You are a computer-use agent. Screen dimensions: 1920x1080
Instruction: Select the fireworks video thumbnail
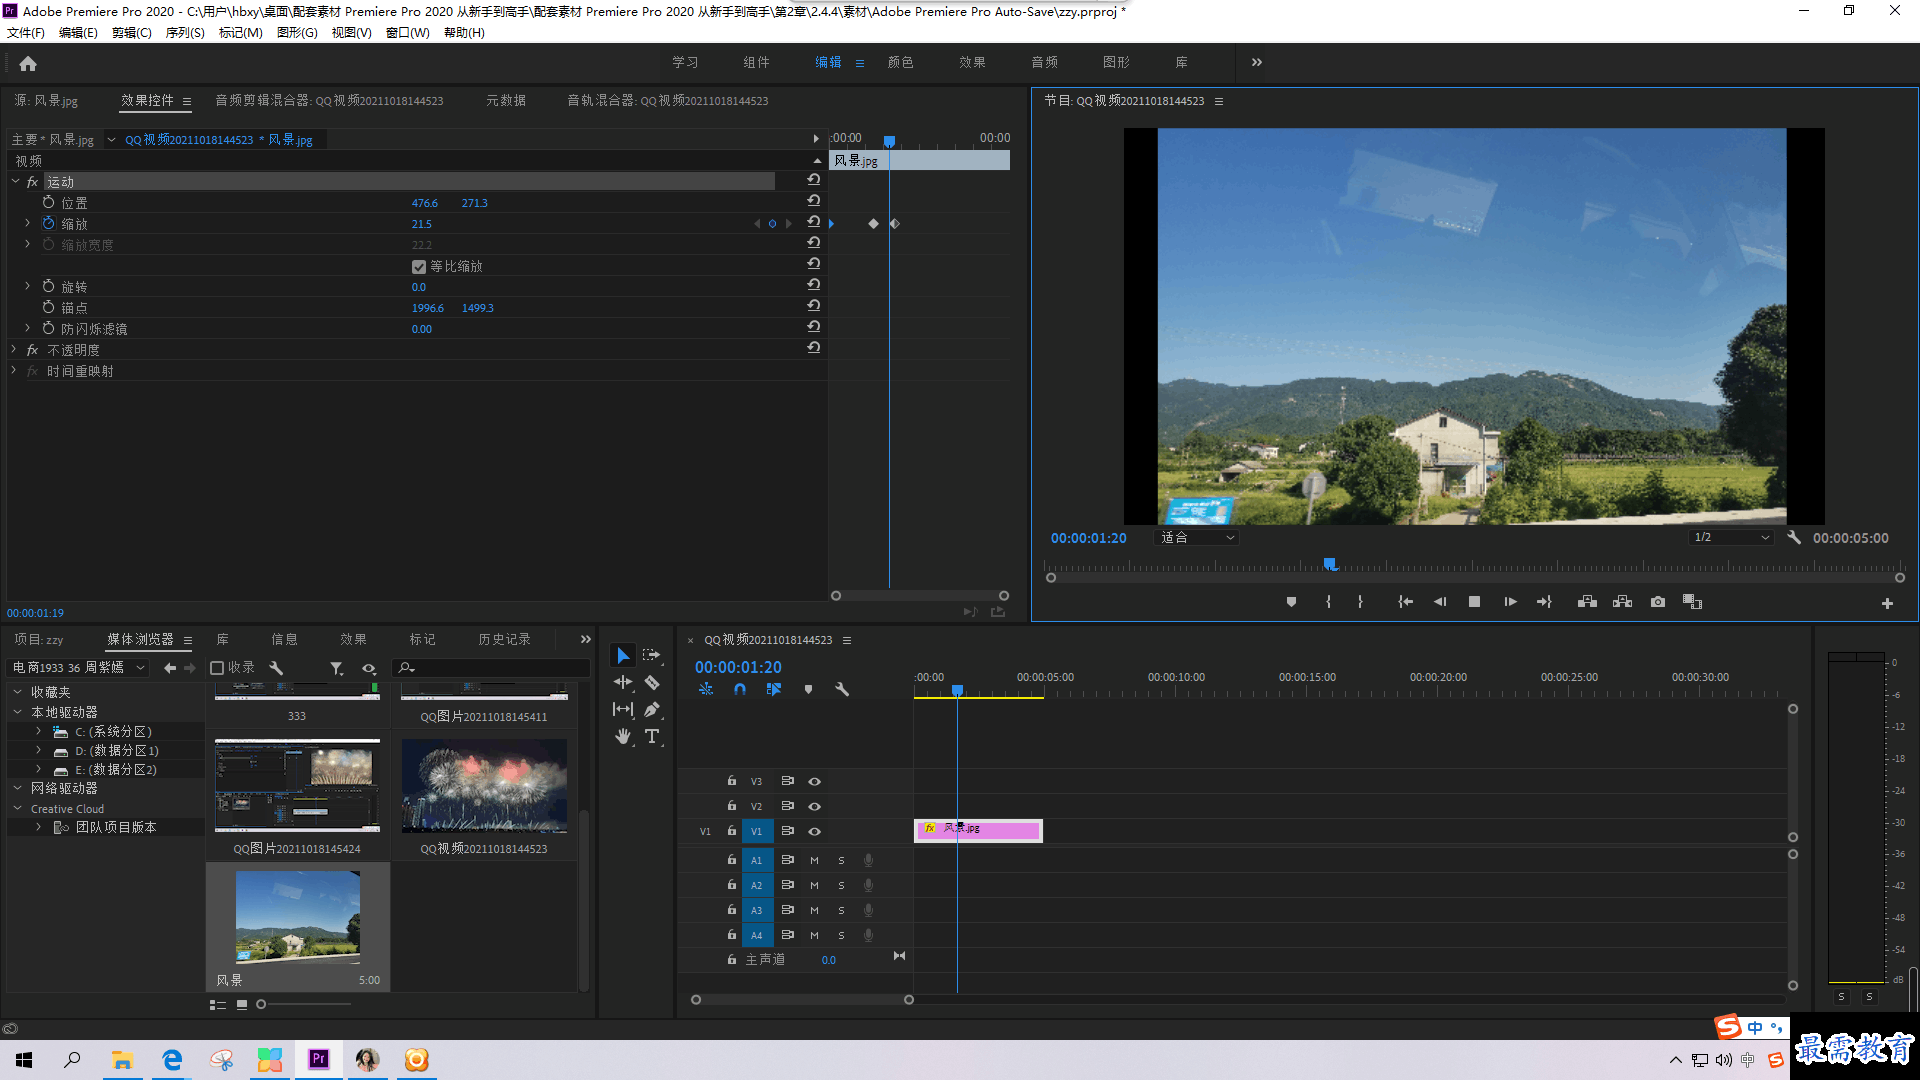[x=484, y=786]
